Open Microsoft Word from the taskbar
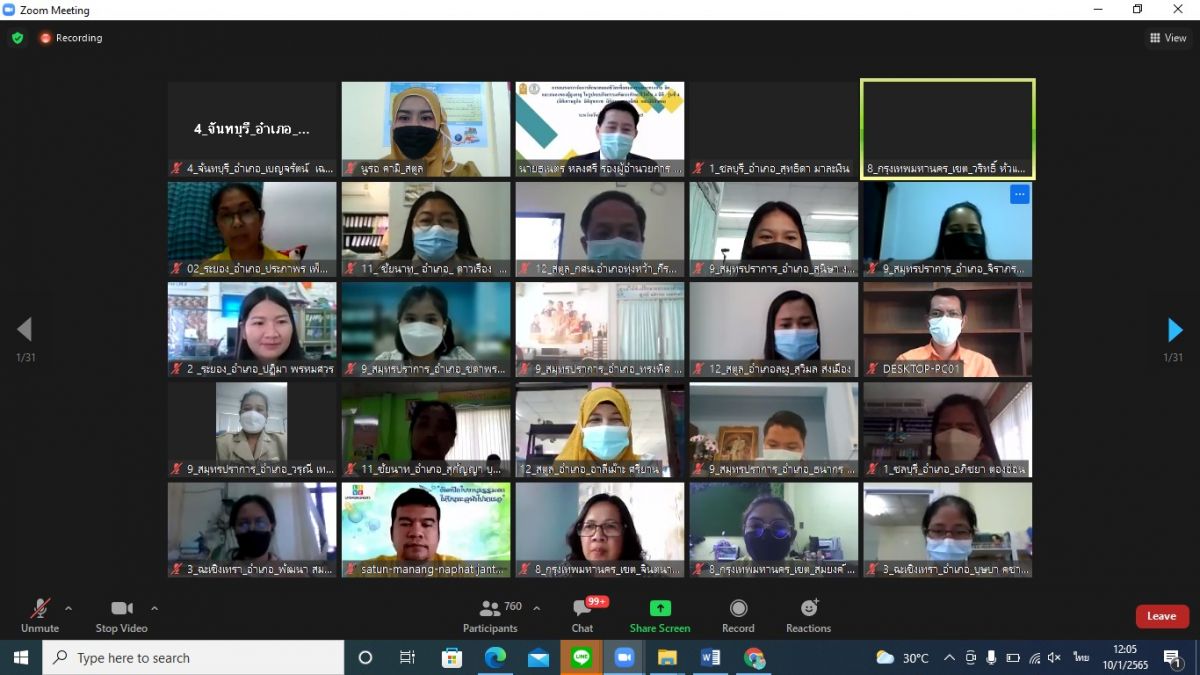Screen dimensions: 1200x675 click(x=710, y=657)
